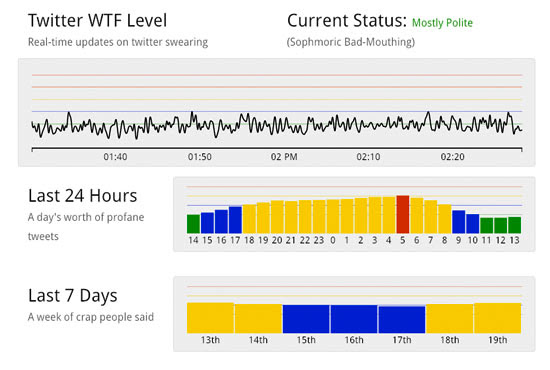Viewport: 550px width, 370px height.
Task: Click the 'Last 7 Days' heading
Action: coord(73,296)
